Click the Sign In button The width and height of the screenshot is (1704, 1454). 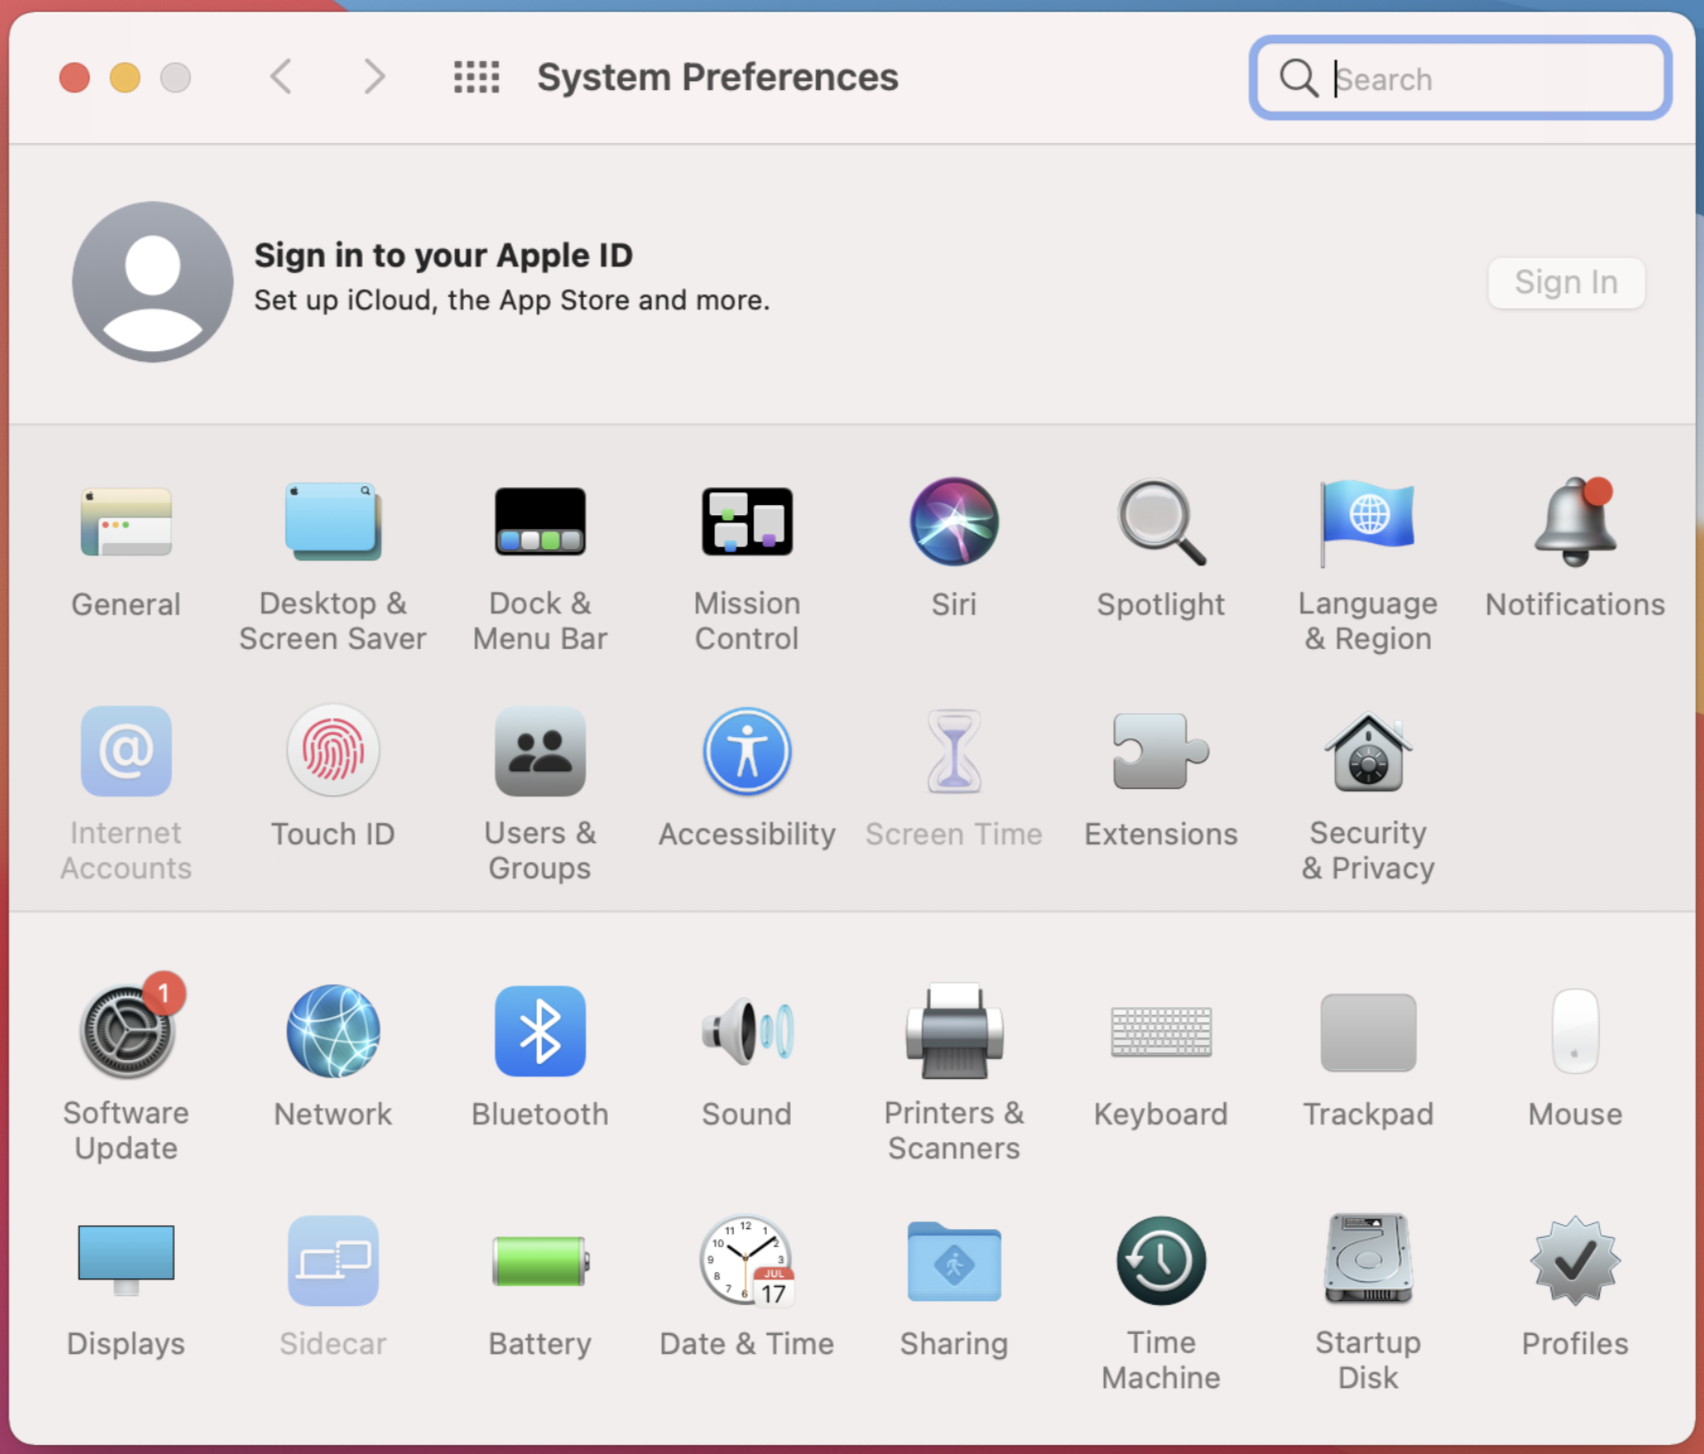[x=1566, y=283]
